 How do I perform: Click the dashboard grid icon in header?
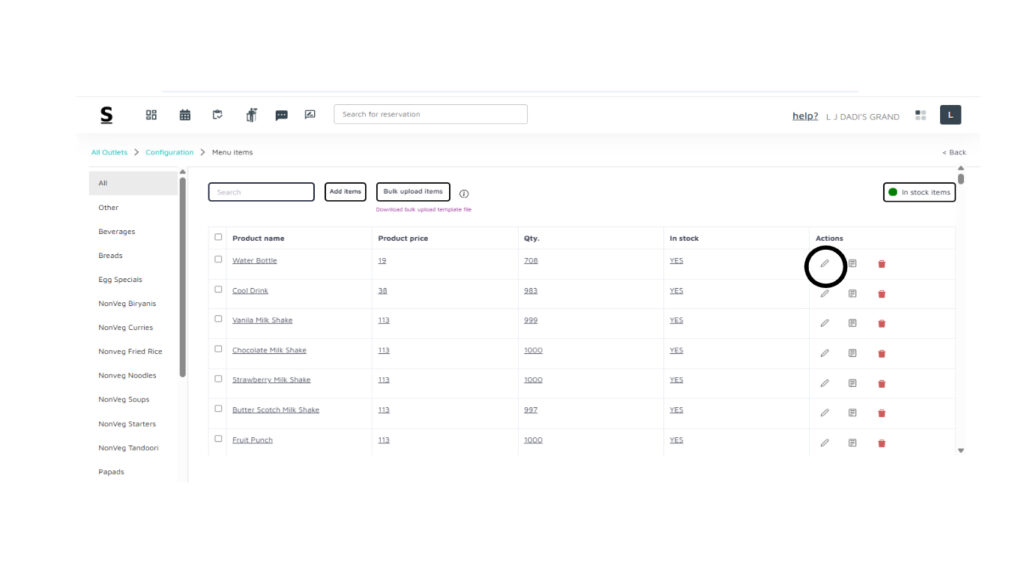pos(152,115)
